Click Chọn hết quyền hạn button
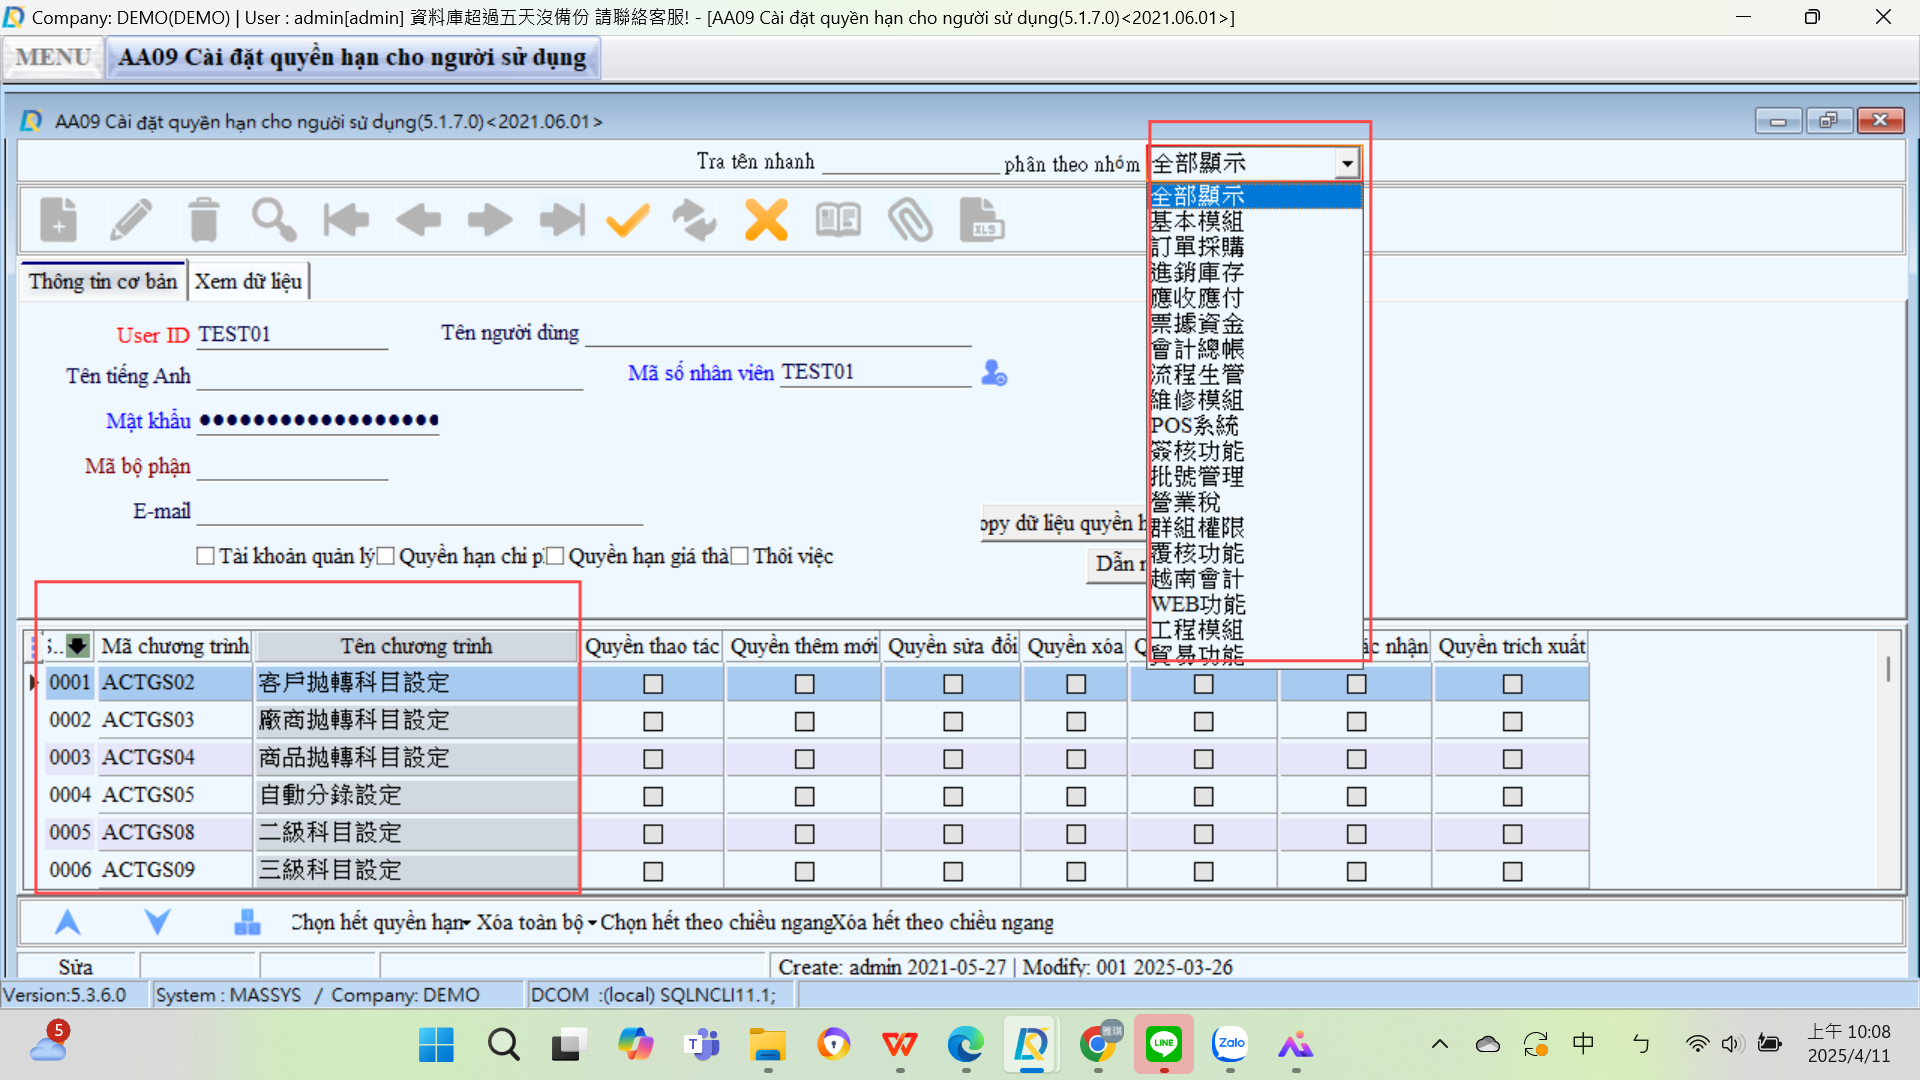The width and height of the screenshot is (1920, 1080). pyautogui.click(x=380, y=922)
